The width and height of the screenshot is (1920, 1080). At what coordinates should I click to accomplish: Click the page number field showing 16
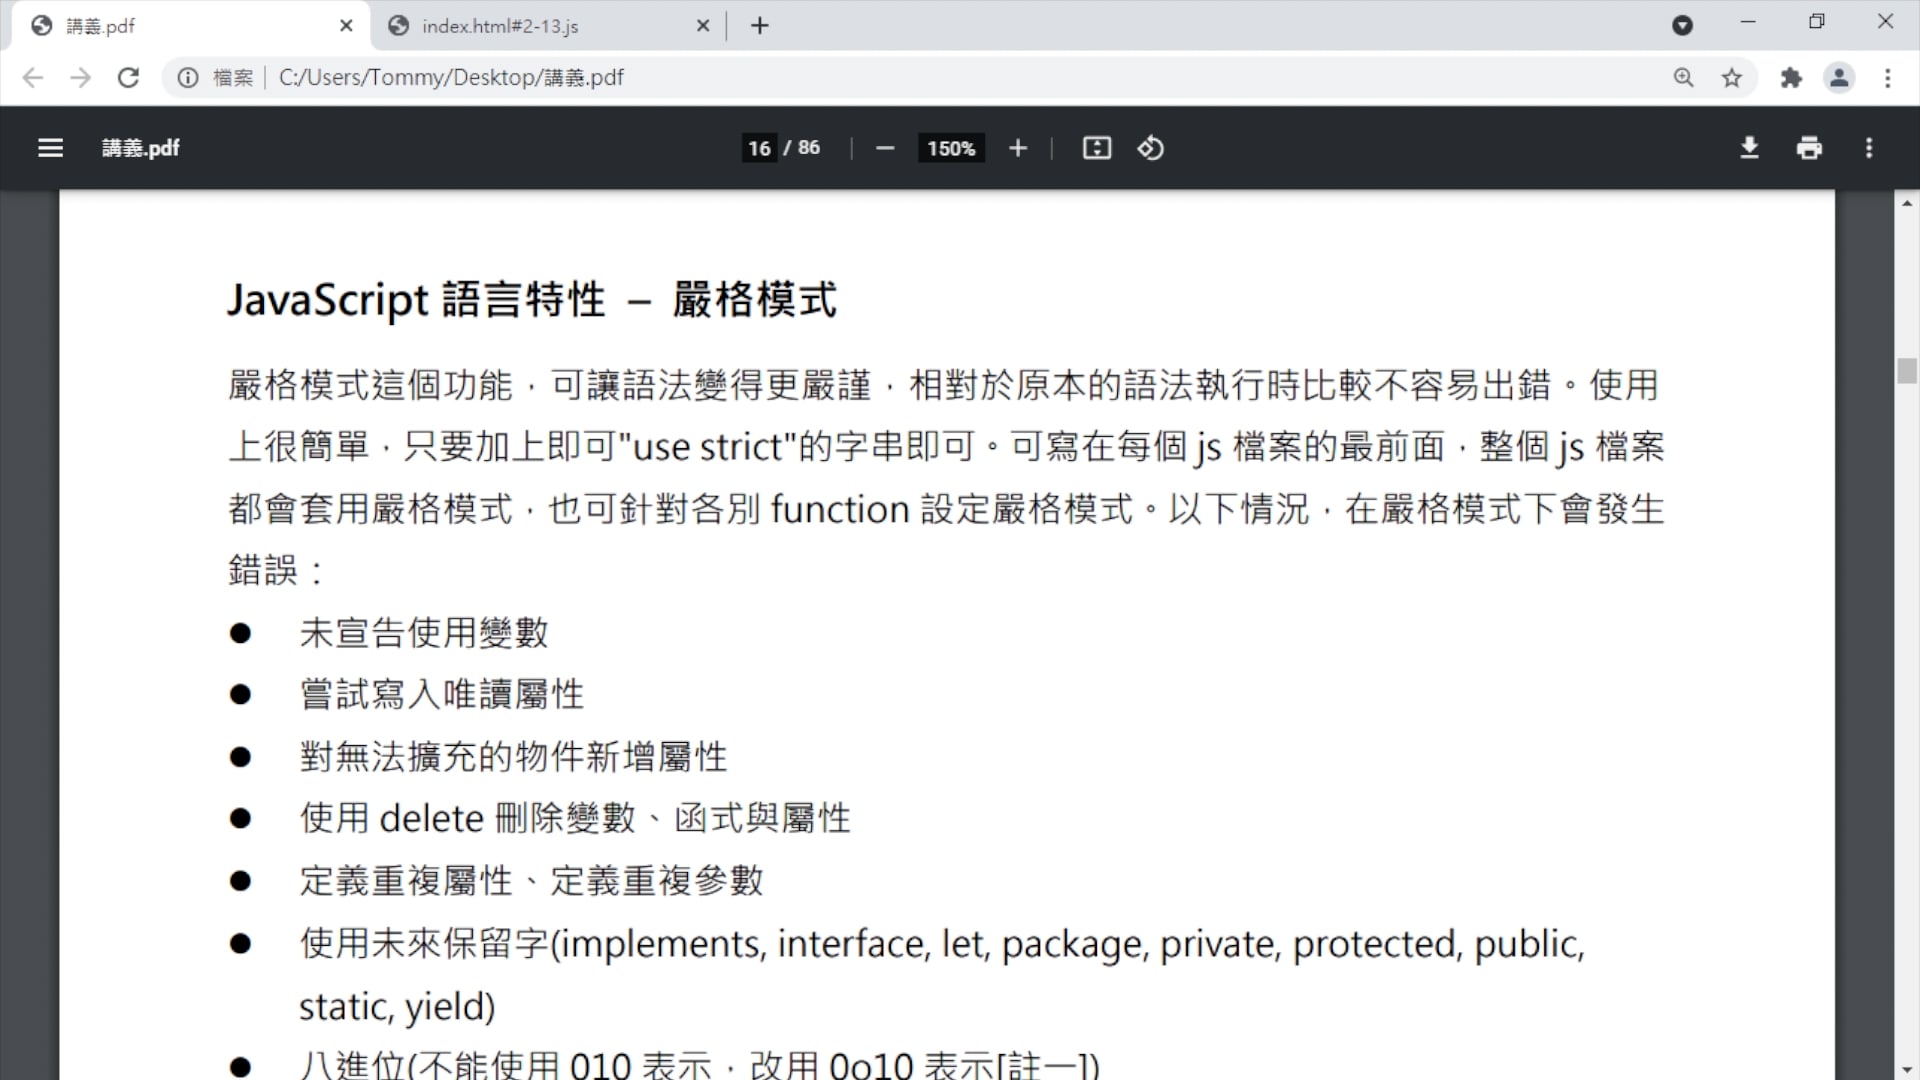tap(759, 148)
